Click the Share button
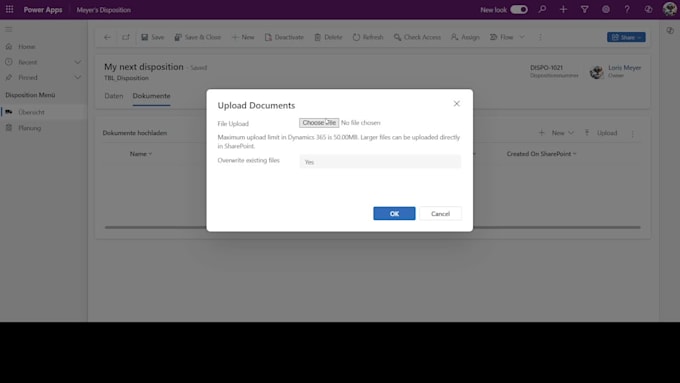Screen dimensions: 680x383 click(x=626, y=37)
